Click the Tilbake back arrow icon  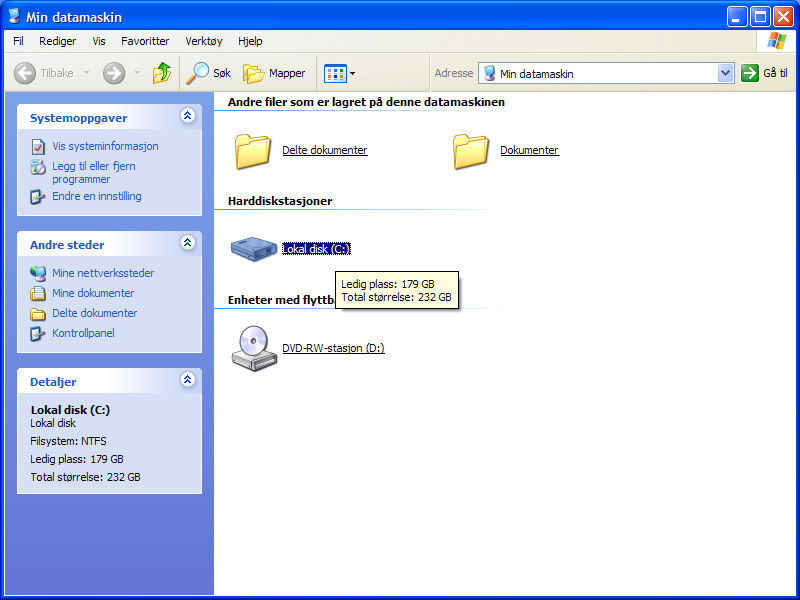pyautogui.click(x=24, y=73)
